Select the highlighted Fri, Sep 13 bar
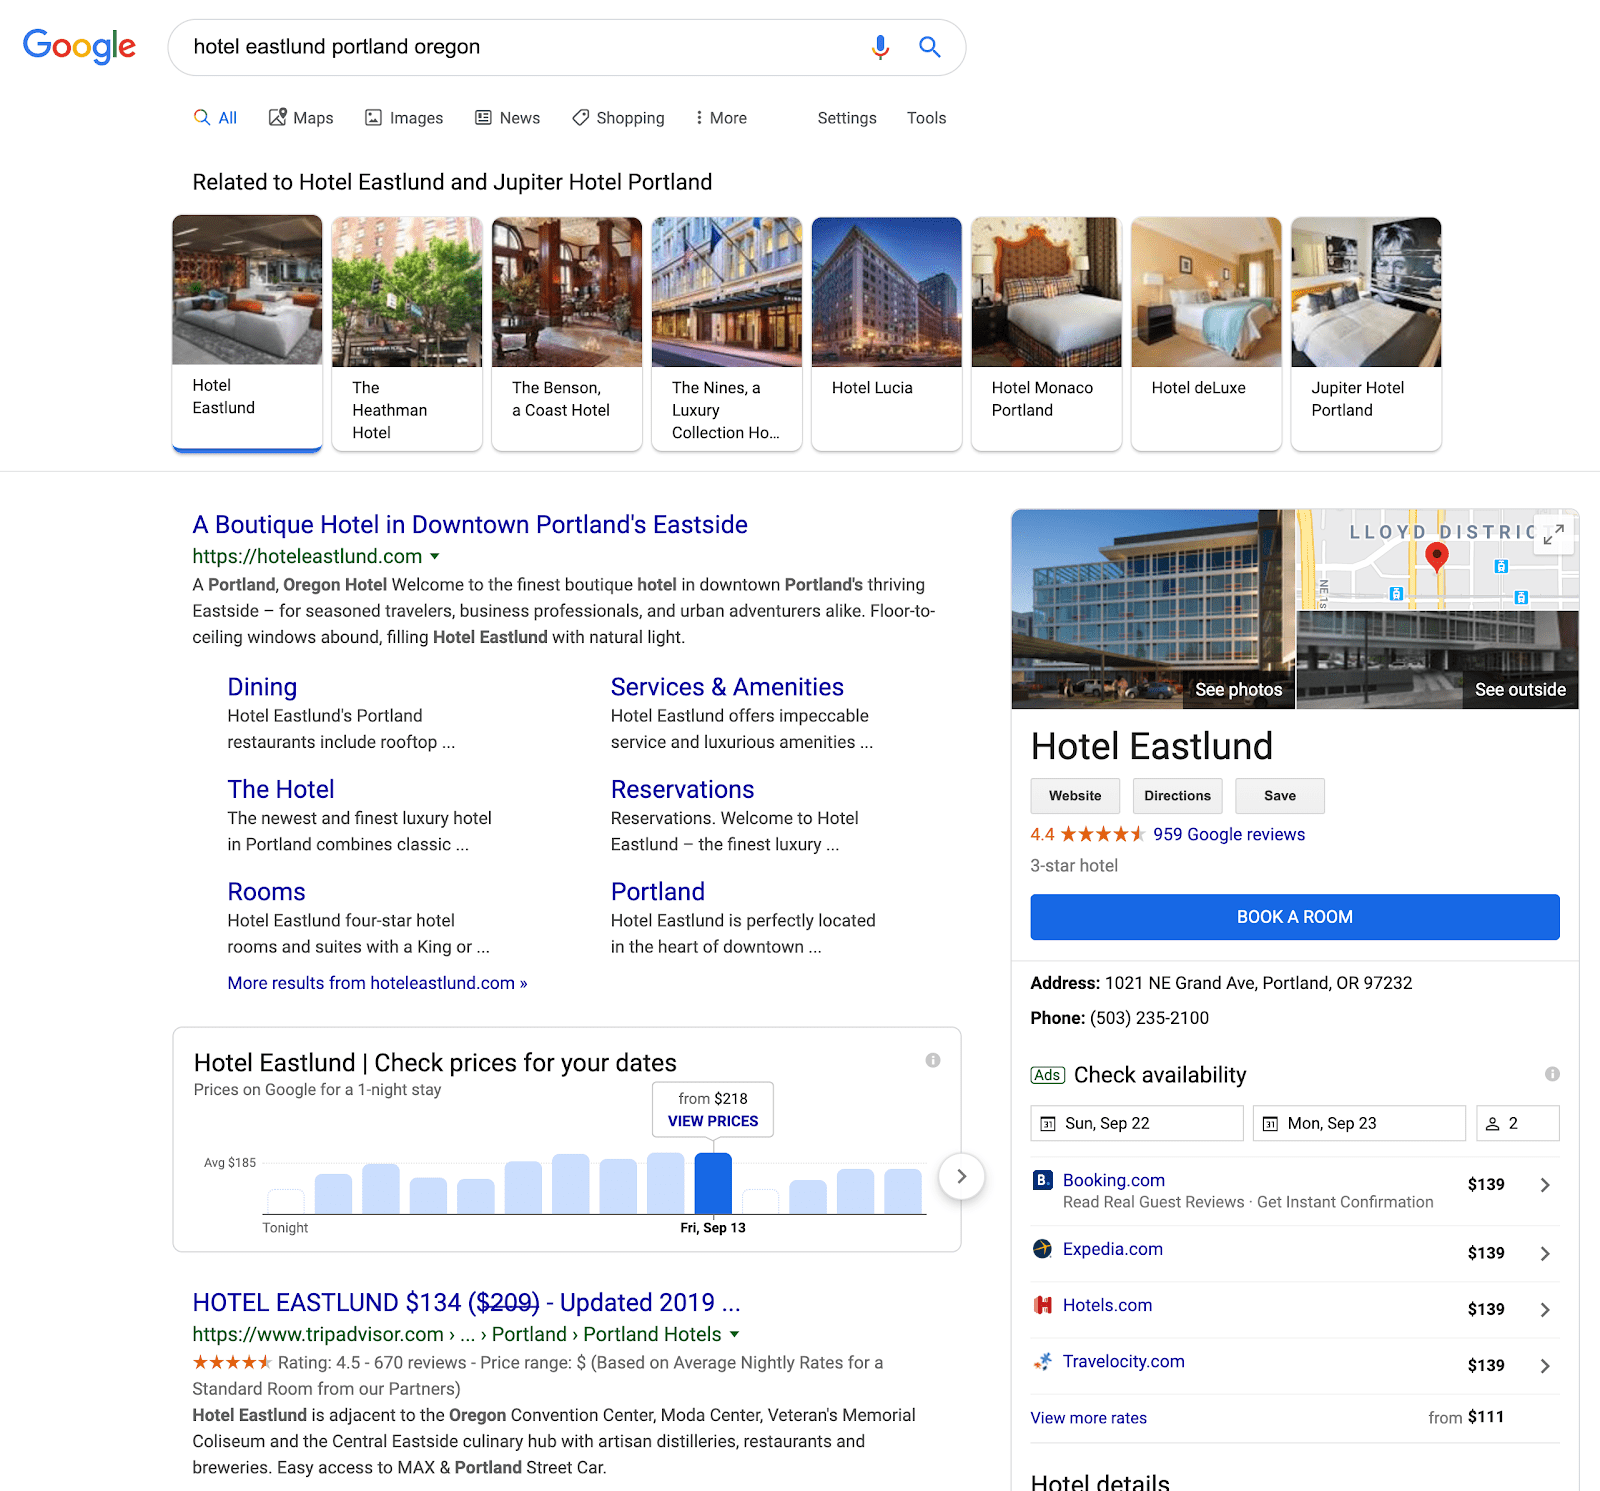 [x=713, y=1183]
